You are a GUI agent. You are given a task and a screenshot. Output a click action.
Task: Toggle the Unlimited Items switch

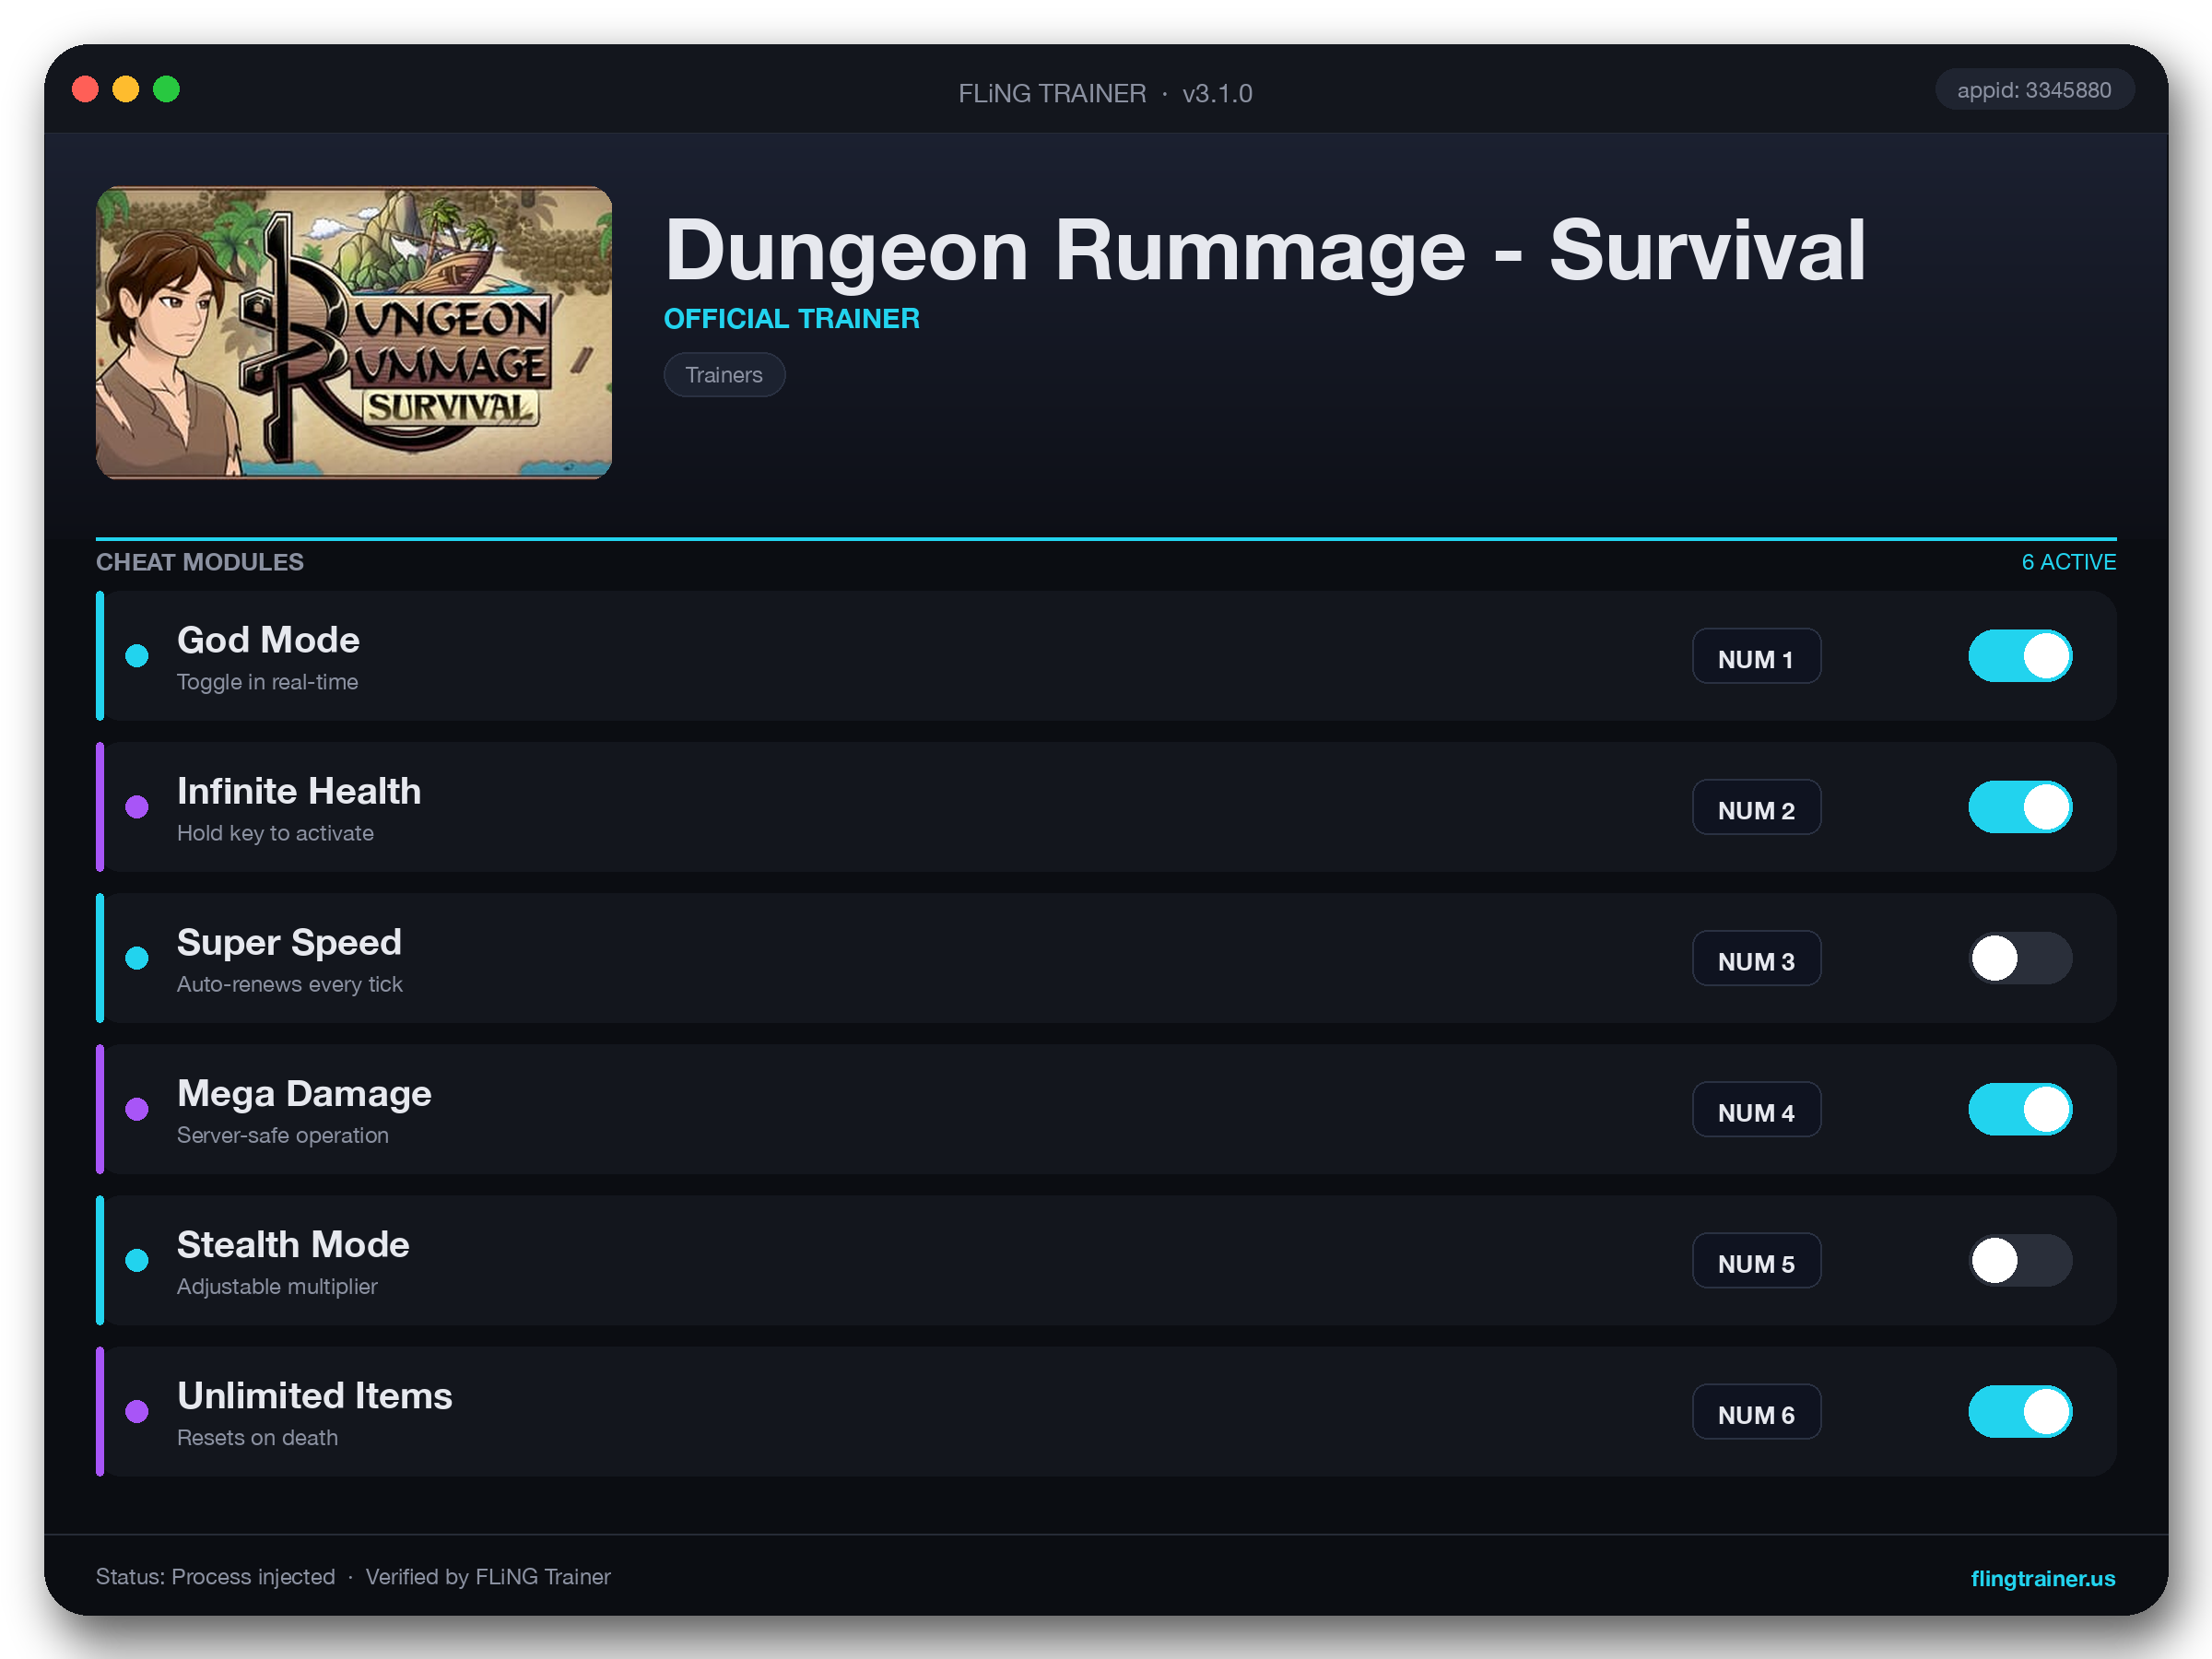click(2020, 1411)
